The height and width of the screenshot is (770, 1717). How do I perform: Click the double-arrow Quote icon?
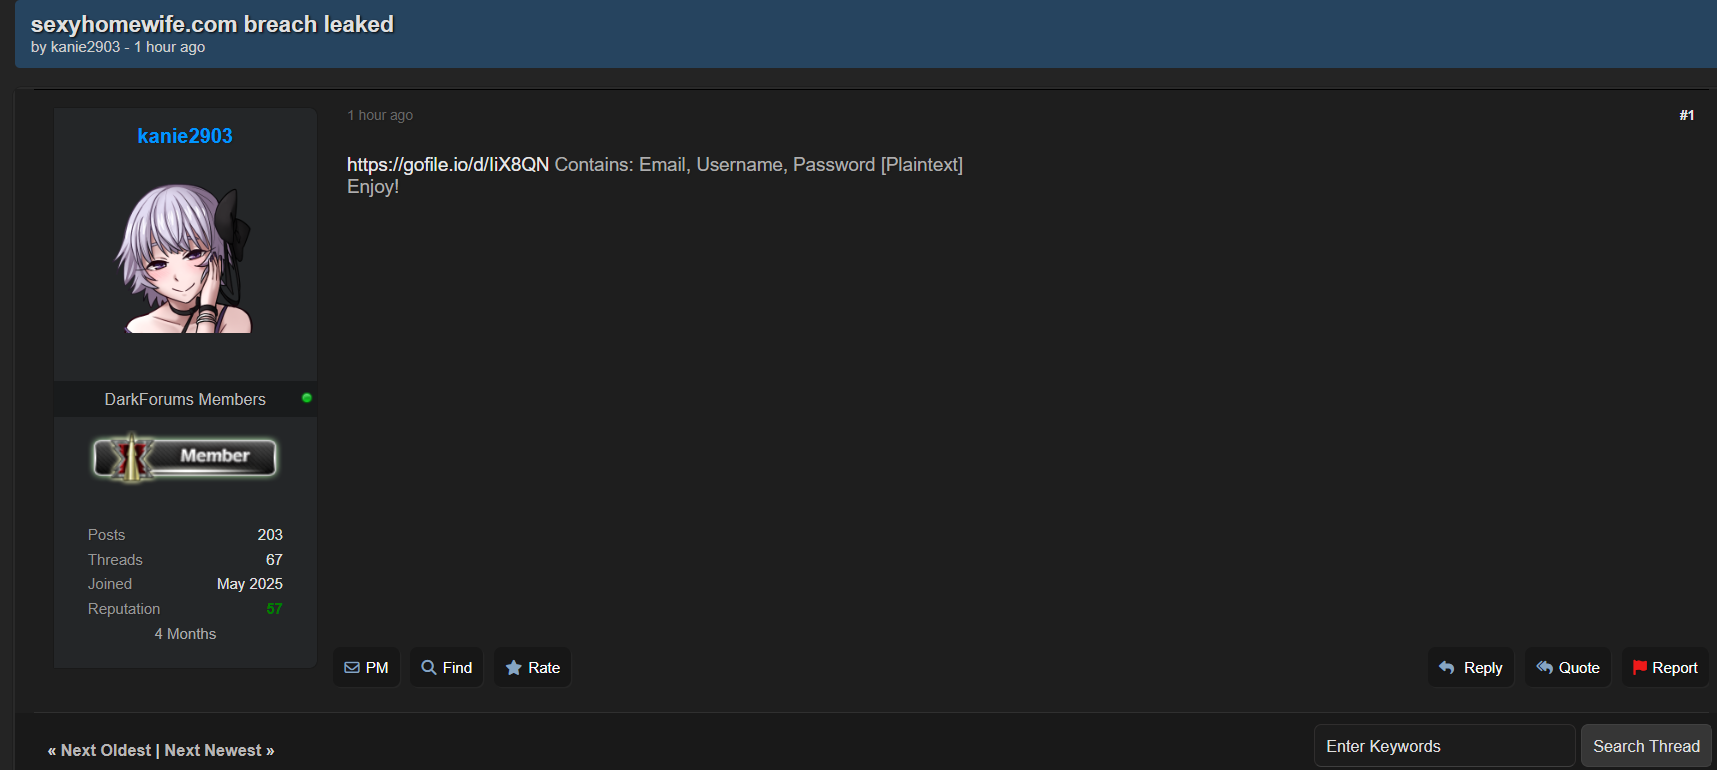click(1544, 667)
